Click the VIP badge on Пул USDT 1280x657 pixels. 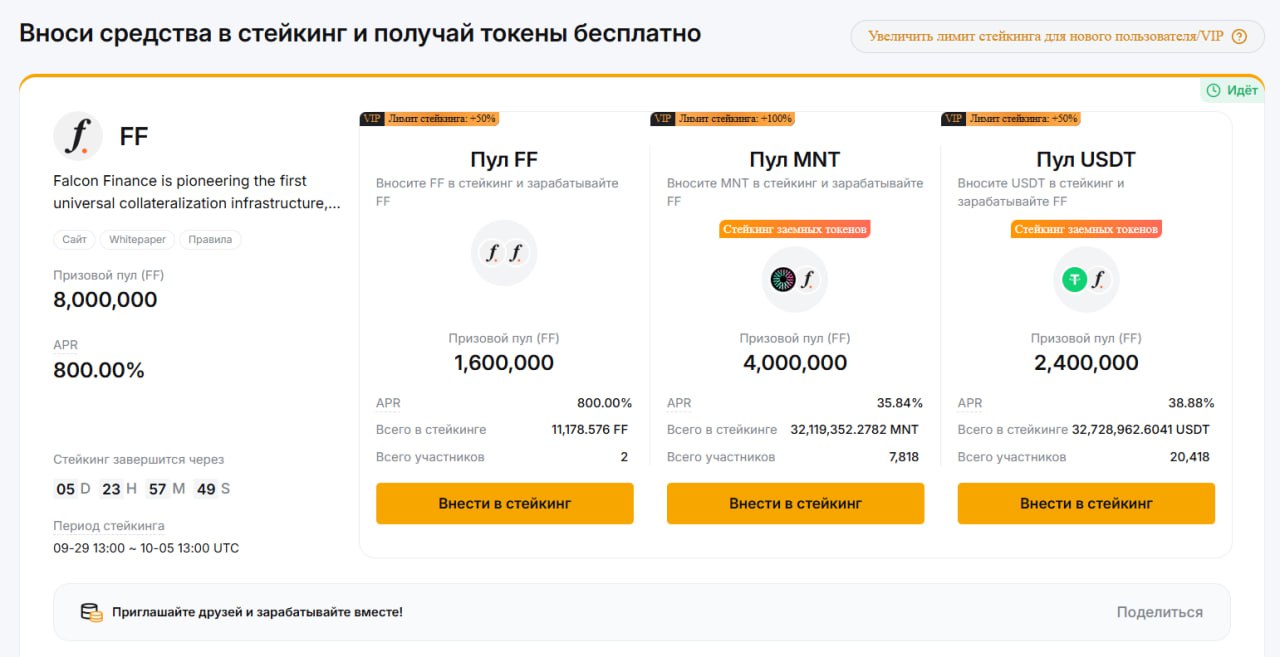click(x=953, y=118)
